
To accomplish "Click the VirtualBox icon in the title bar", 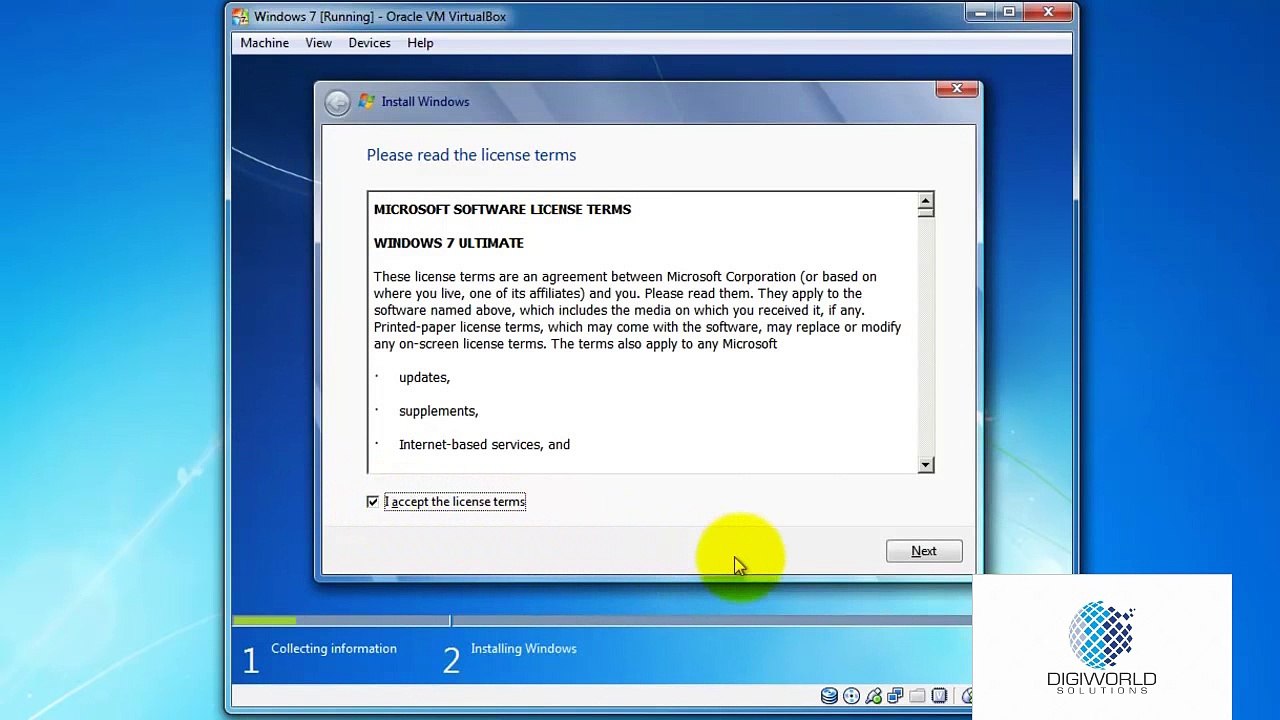I will tap(240, 16).
